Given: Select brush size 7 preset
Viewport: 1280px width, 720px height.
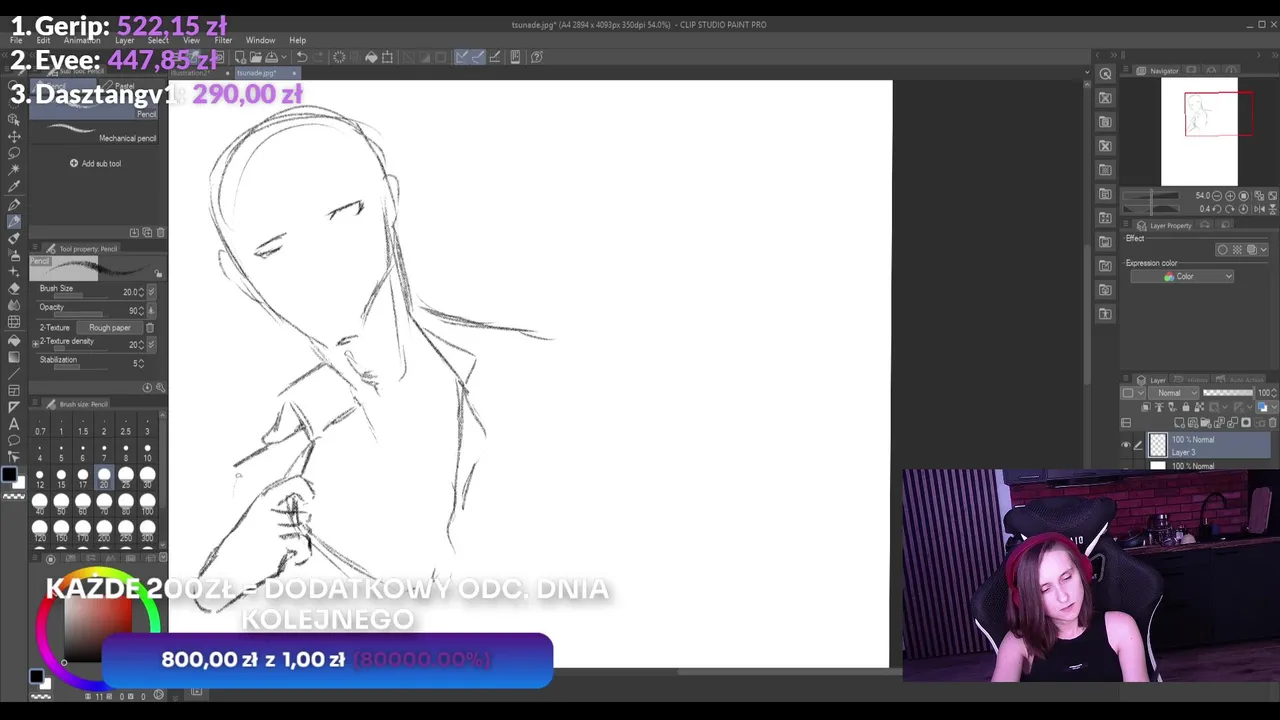Looking at the screenshot, I should pos(104,449).
